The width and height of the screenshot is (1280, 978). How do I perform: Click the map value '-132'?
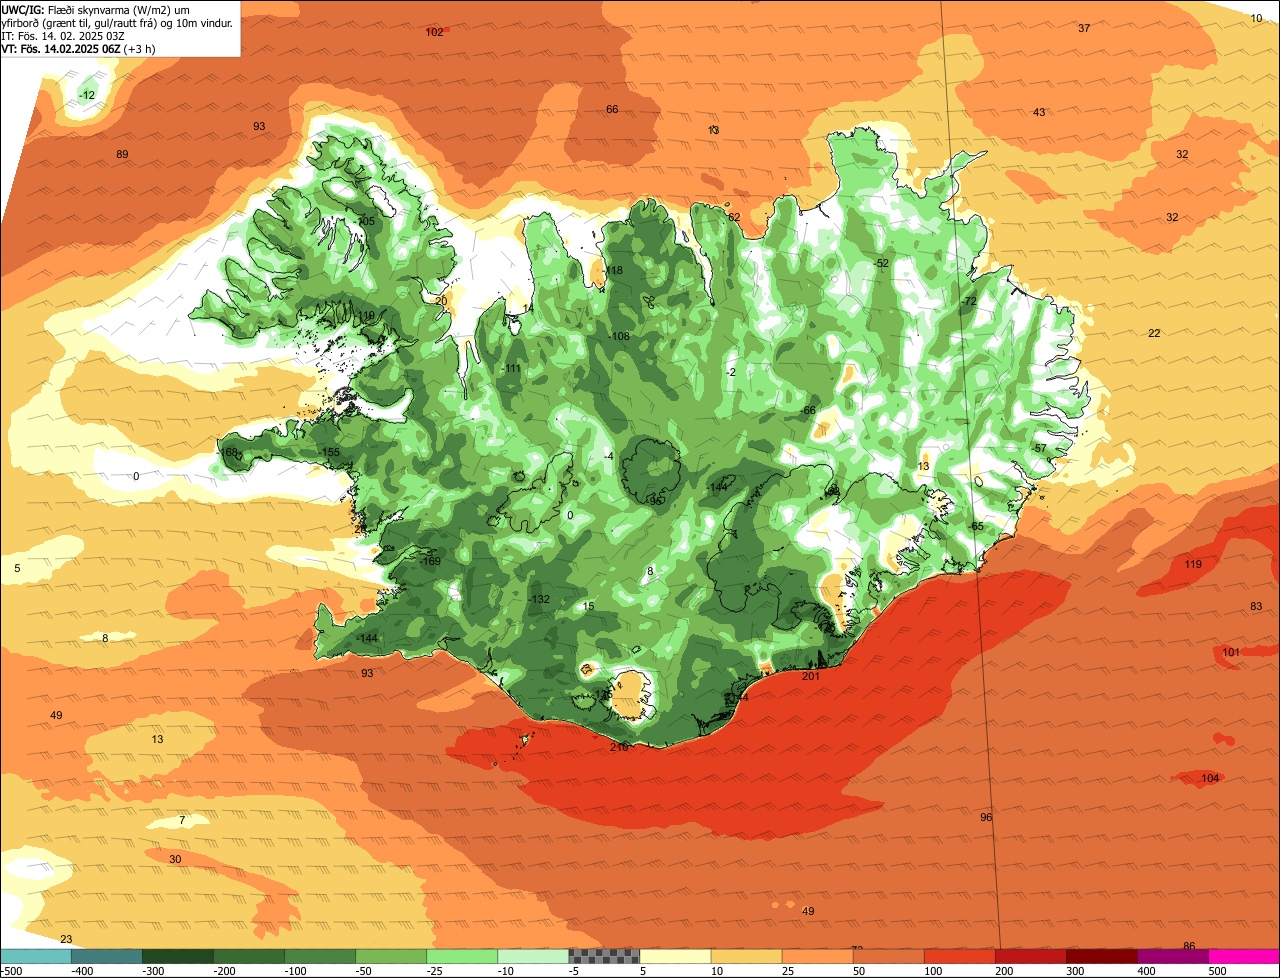pos(540,599)
